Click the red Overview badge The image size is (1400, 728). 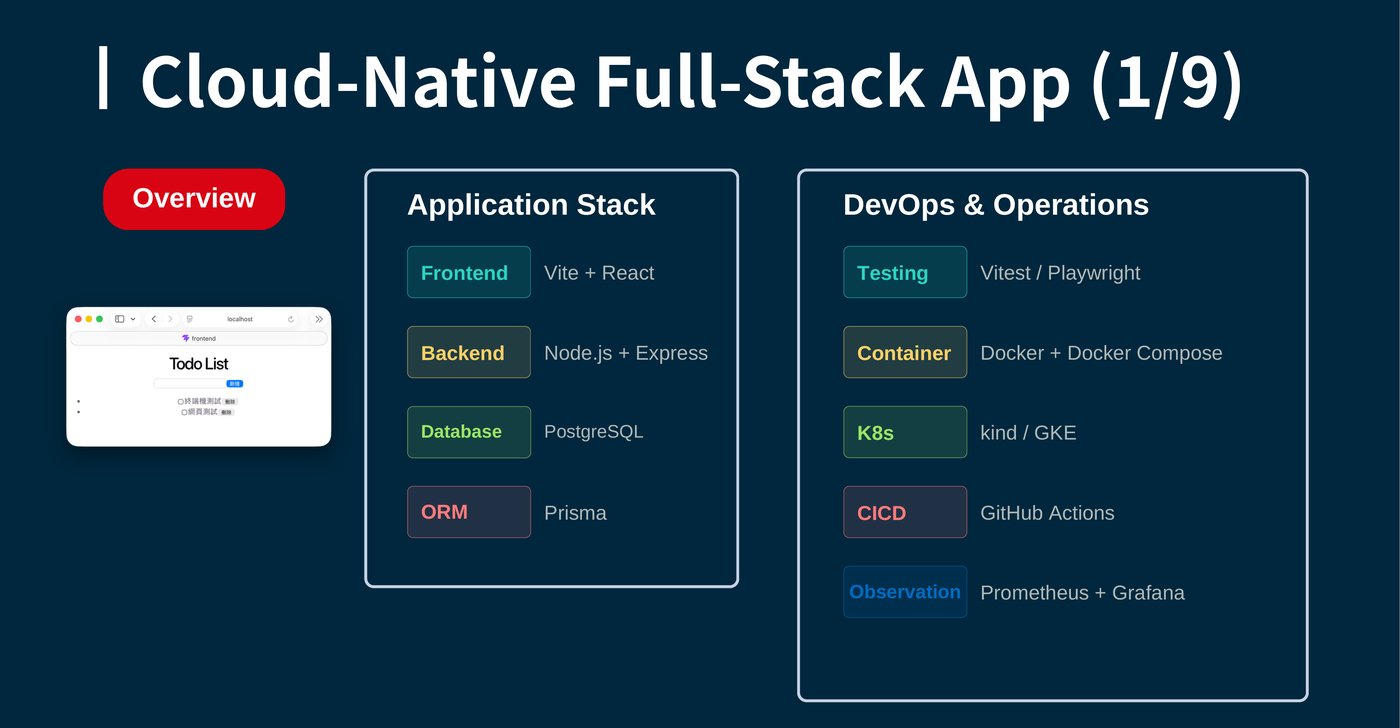(x=194, y=199)
